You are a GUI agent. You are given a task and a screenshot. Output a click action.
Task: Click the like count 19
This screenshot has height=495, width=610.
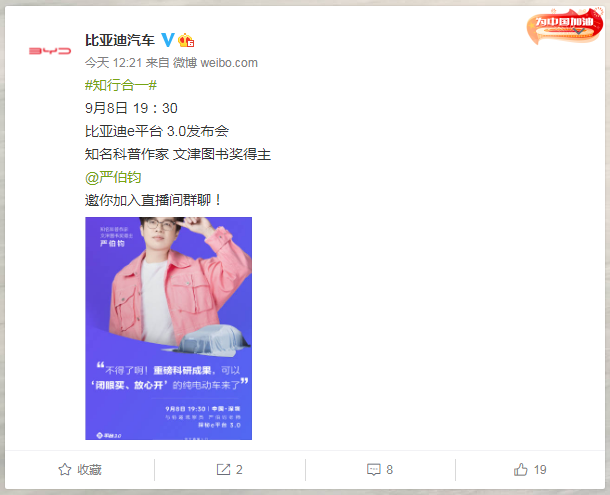tap(540, 470)
